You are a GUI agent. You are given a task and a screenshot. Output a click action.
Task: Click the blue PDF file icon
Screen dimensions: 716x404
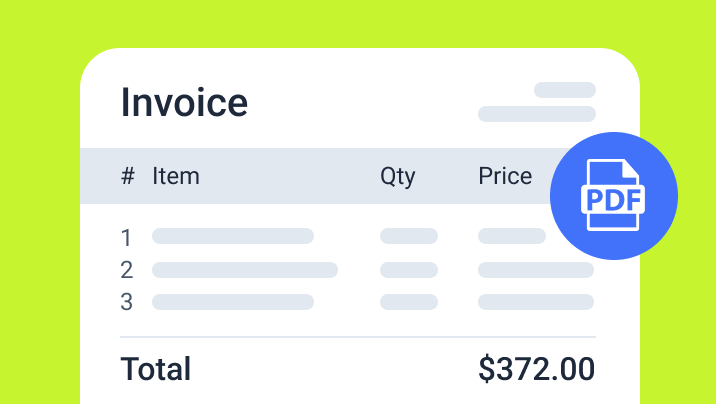(614, 195)
